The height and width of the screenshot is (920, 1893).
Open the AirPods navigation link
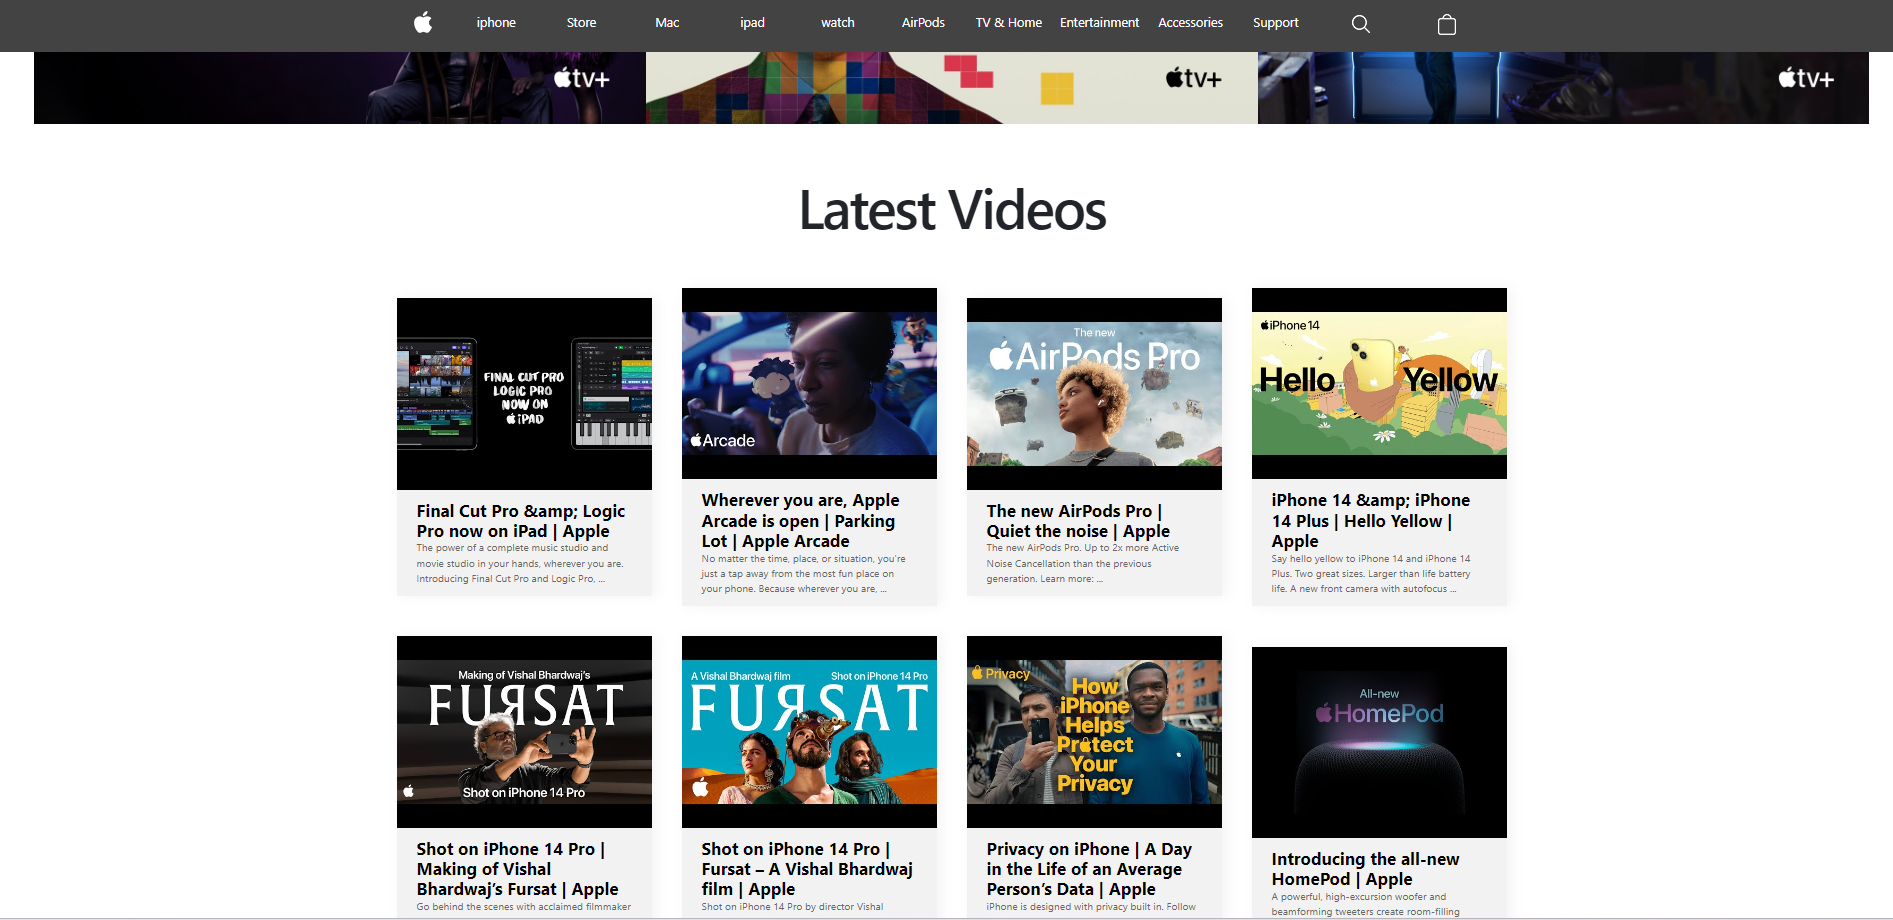[922, 23]
